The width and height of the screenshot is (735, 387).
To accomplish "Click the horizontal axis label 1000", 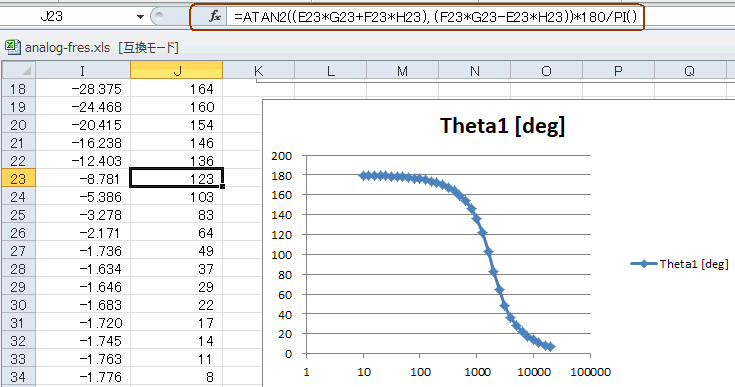I will [x=477, y=372].
